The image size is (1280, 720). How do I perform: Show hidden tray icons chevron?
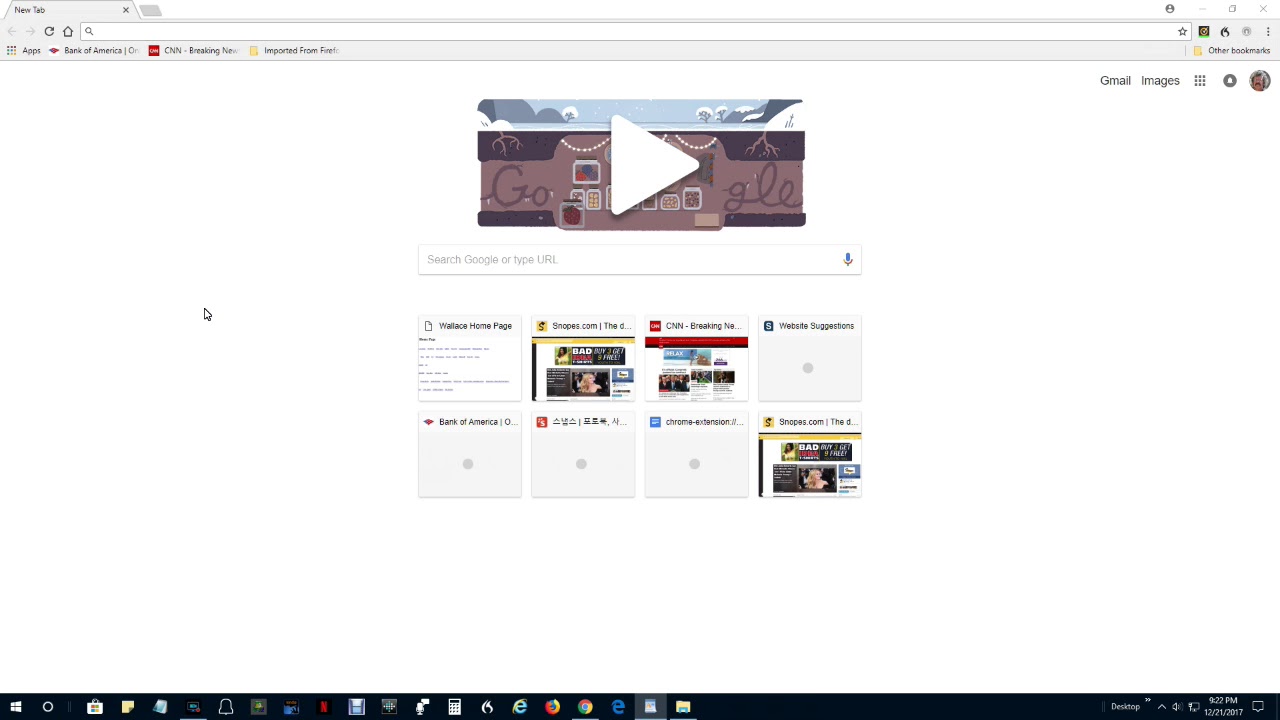click(x=1162, y=707)
